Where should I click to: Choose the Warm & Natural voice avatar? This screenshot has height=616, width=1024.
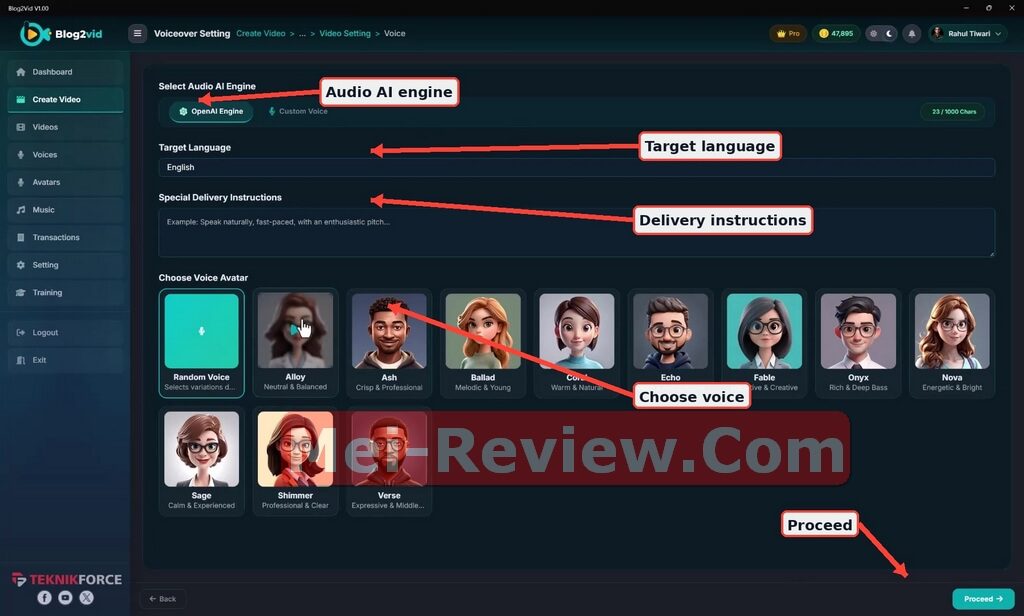click(577, 343)
